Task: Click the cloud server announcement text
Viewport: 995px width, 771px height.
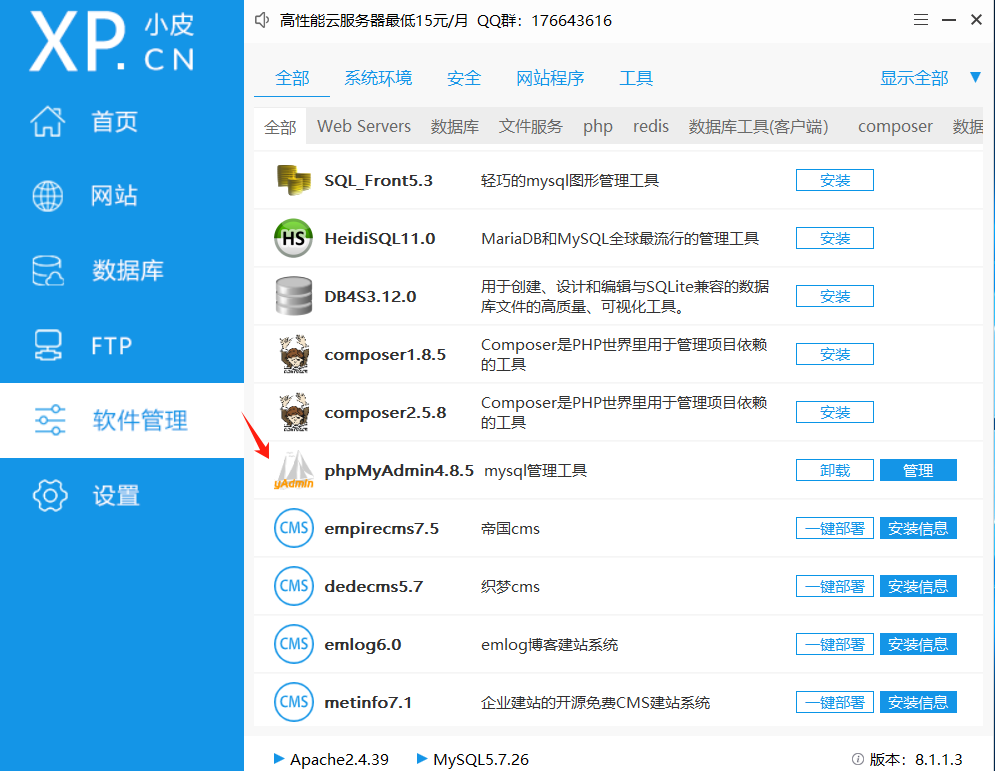Action: 445,20
